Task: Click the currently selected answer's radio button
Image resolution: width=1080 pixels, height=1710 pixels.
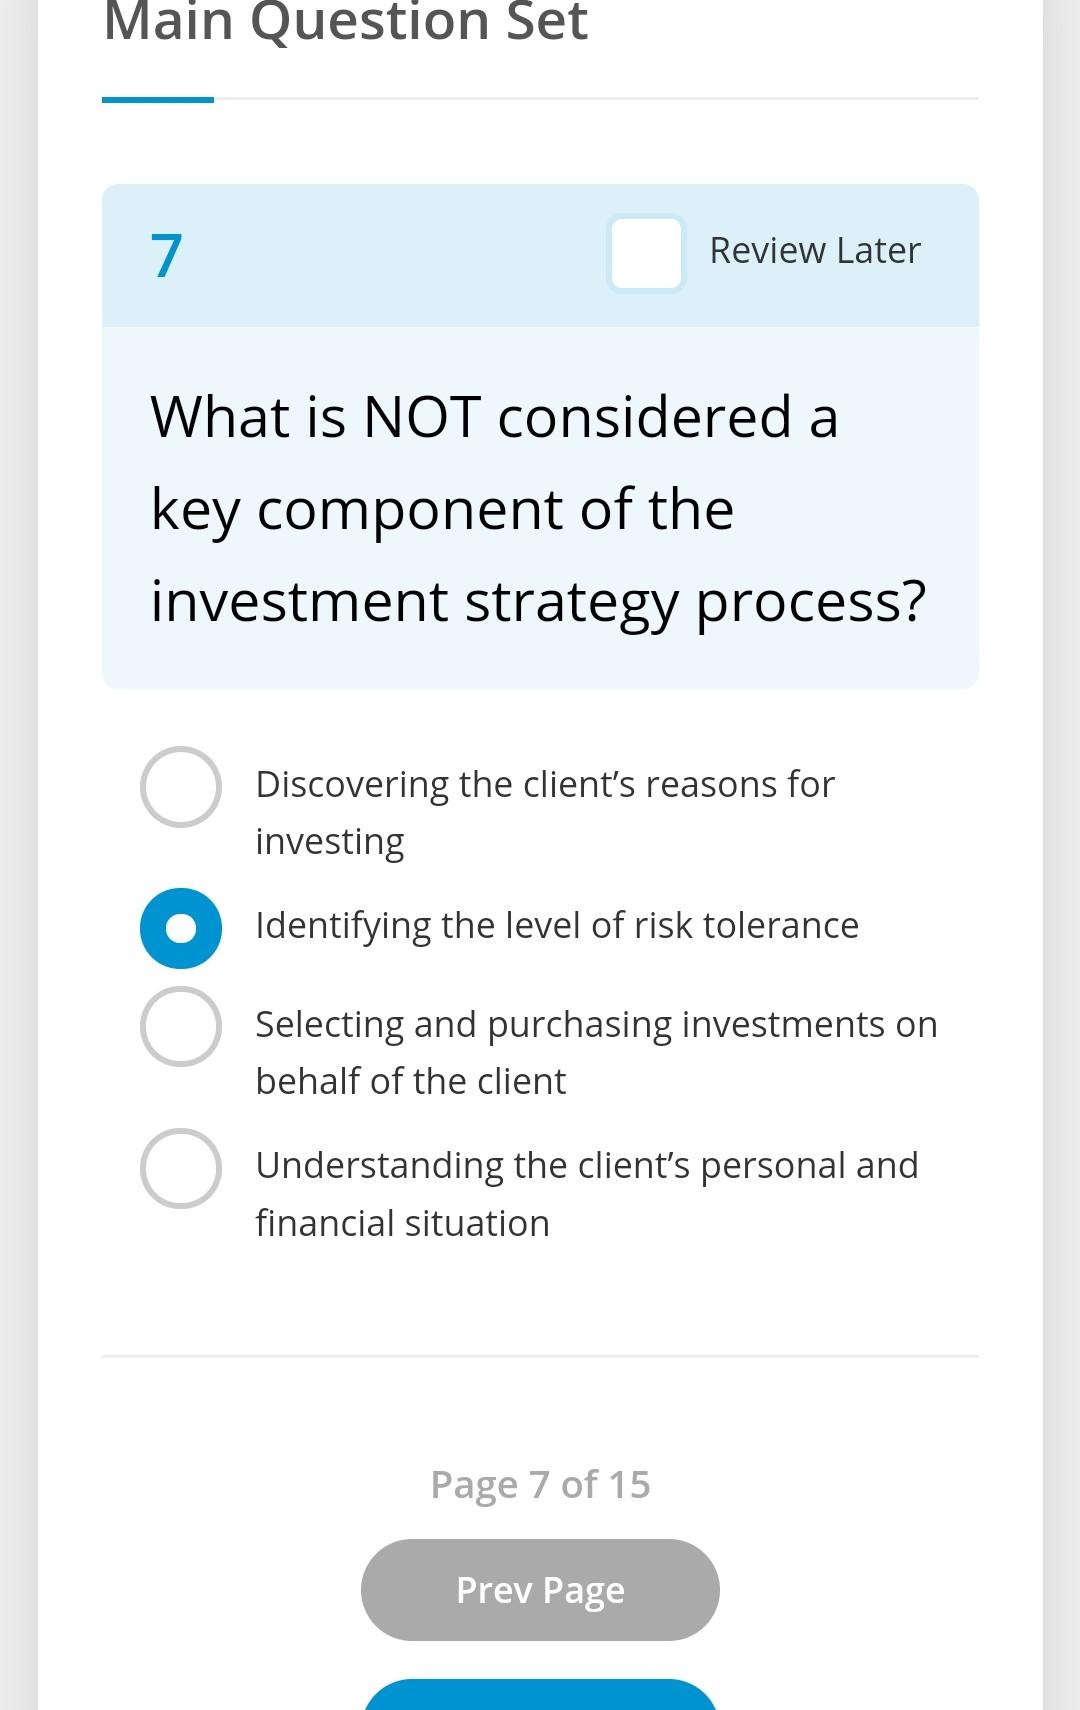Action: pyautogui.click(x=181, y=927)
